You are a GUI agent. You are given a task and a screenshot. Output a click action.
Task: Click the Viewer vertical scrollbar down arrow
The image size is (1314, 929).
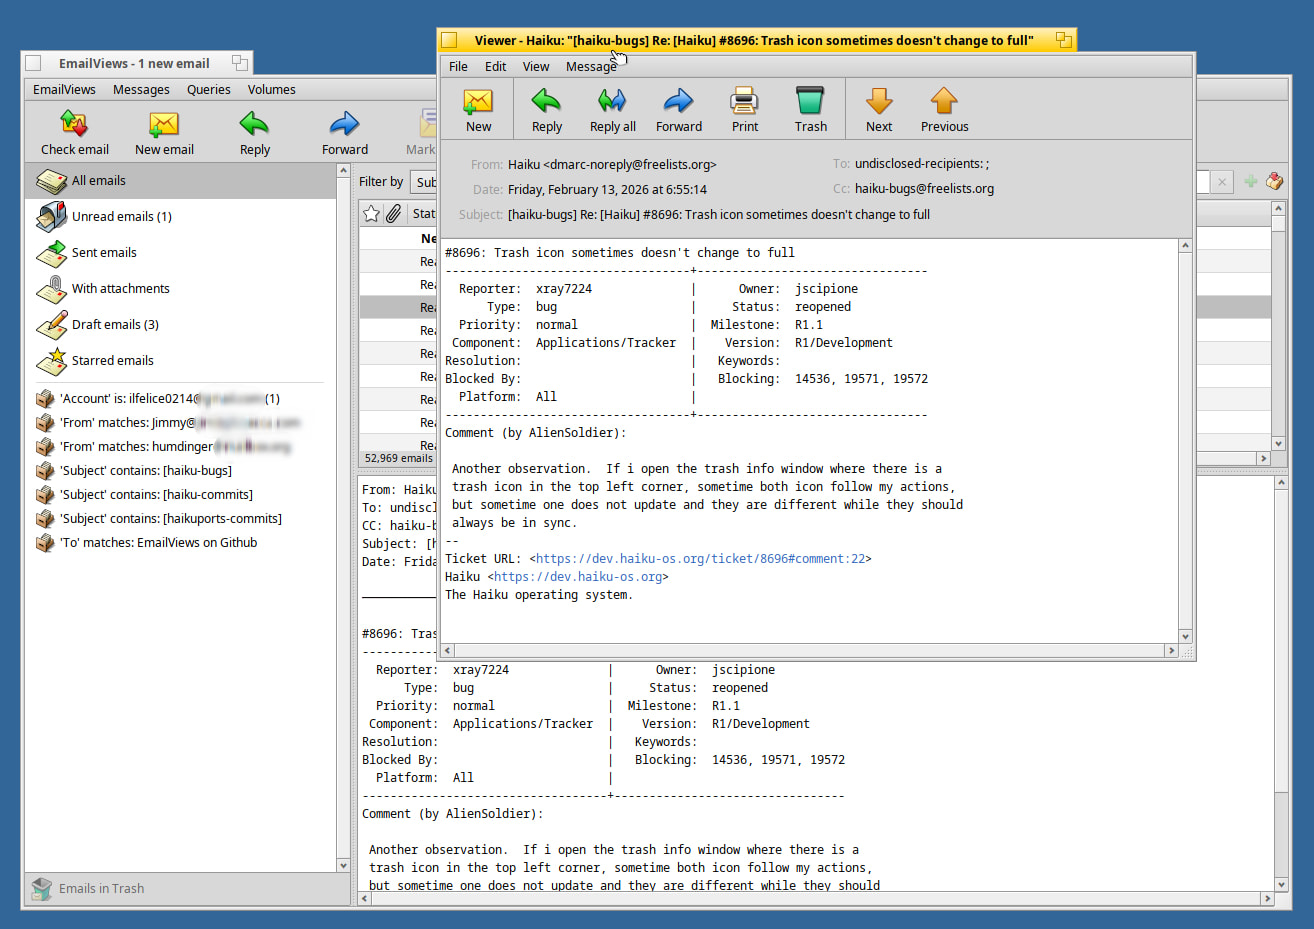[1185, 636]
